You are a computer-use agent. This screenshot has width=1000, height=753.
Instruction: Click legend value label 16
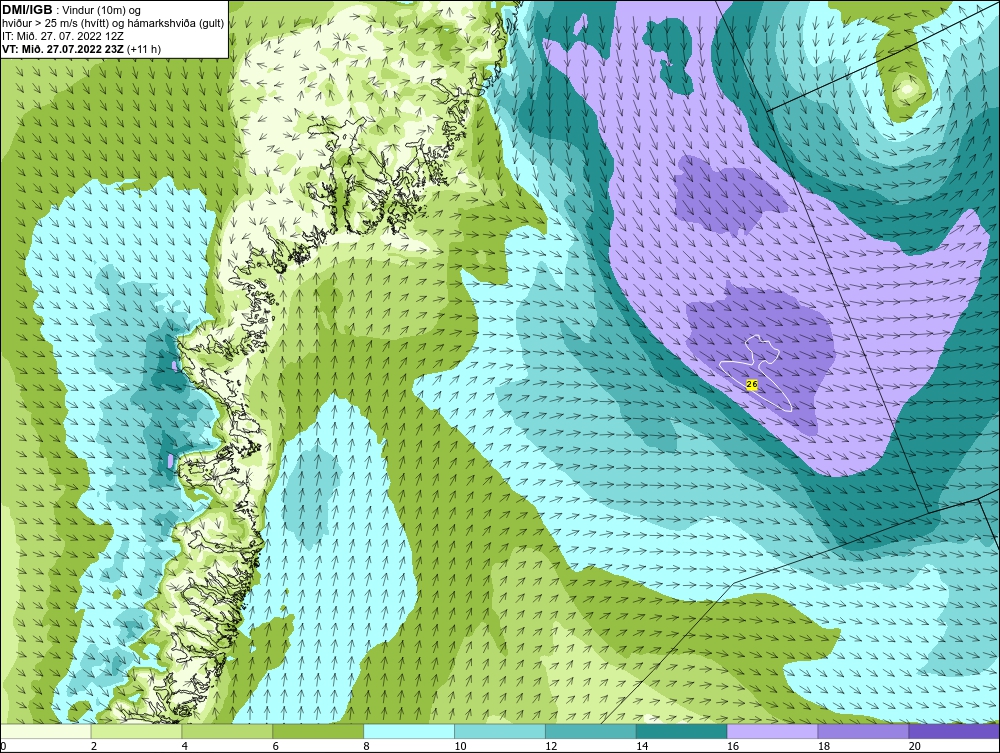tap(733, 746)
